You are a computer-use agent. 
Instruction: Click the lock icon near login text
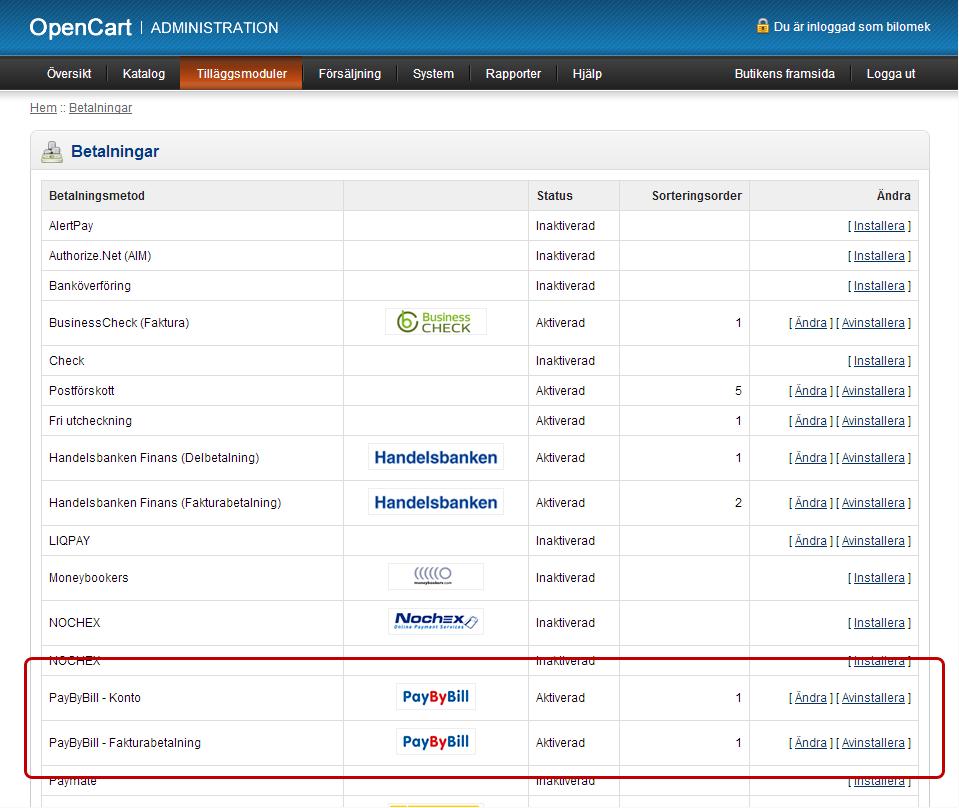762,26
